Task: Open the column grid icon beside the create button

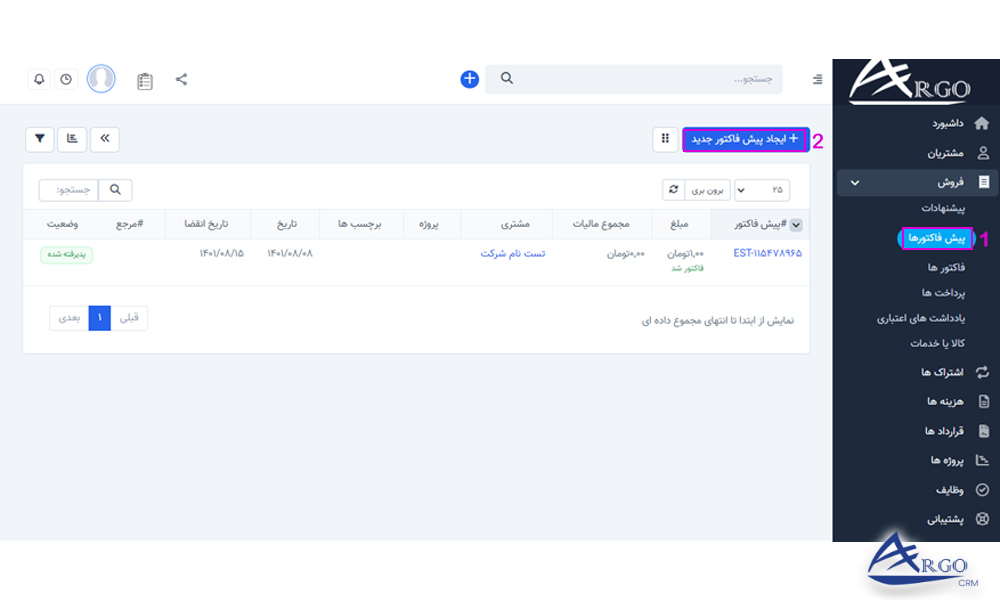Action: click(x=665, y=139)
